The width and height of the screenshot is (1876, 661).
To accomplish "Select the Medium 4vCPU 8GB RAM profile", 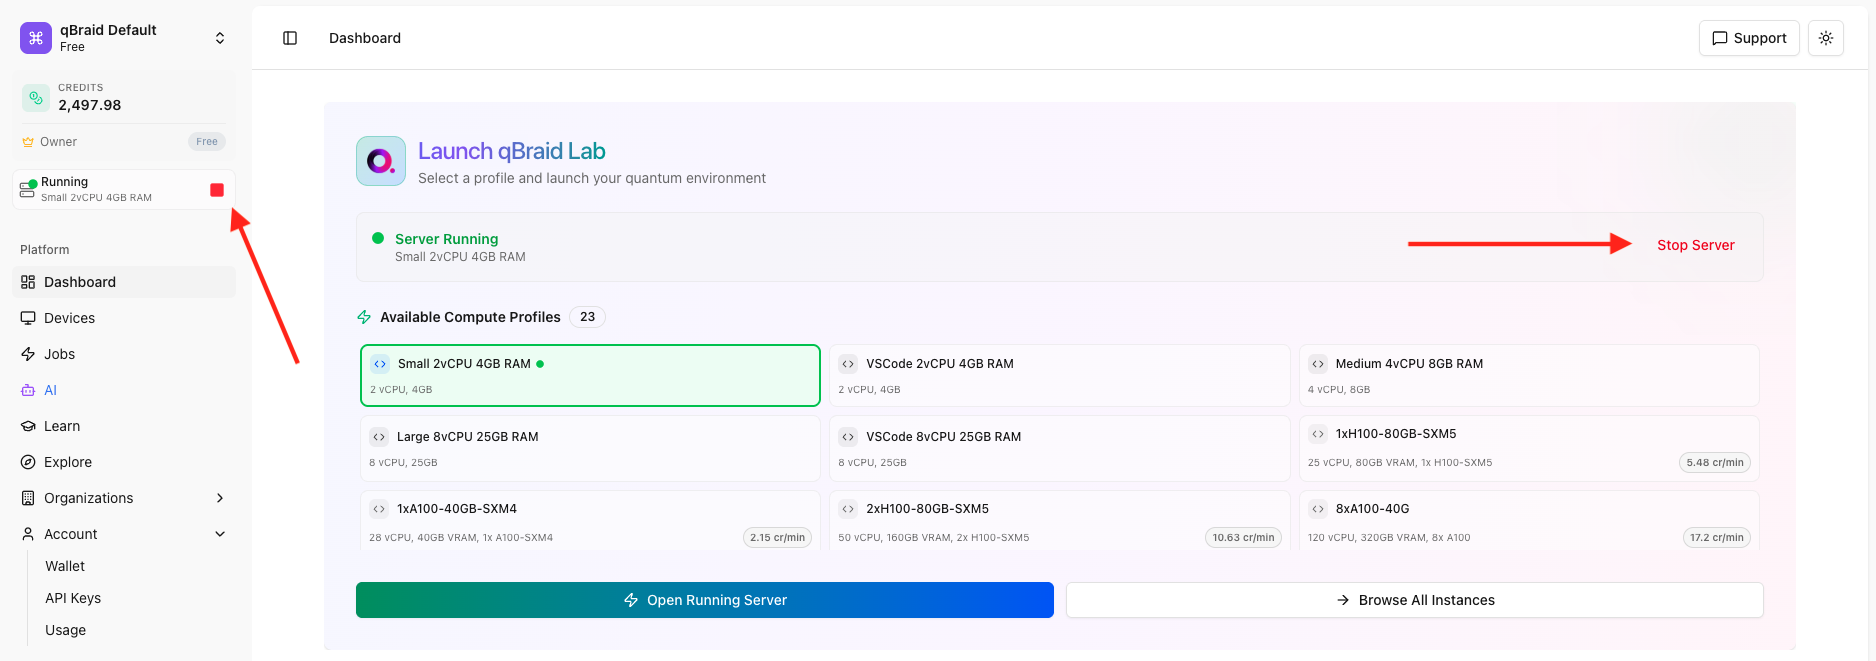I will 1529,376.
